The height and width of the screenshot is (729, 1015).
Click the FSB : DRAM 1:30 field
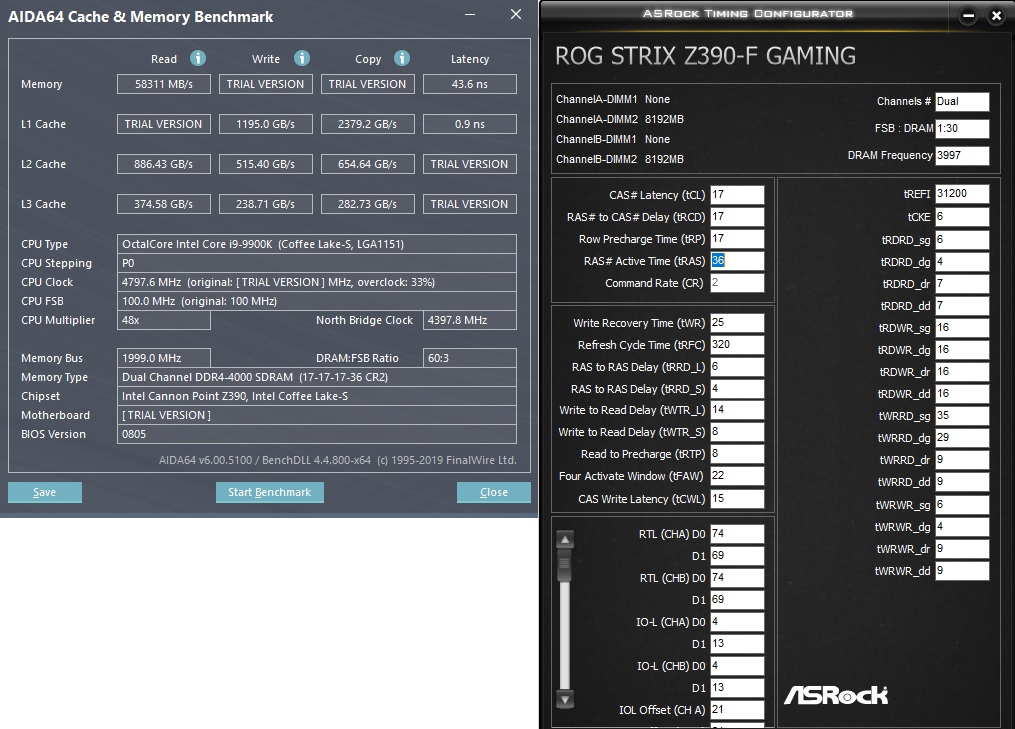(962, 129)
